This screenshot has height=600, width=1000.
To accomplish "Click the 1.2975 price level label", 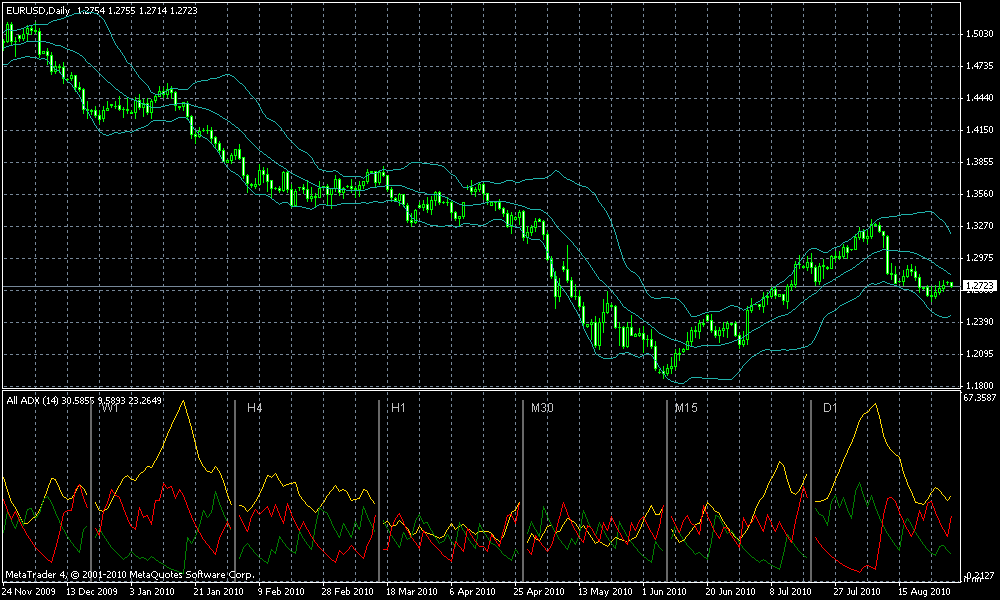I will [x=980, y=258].
